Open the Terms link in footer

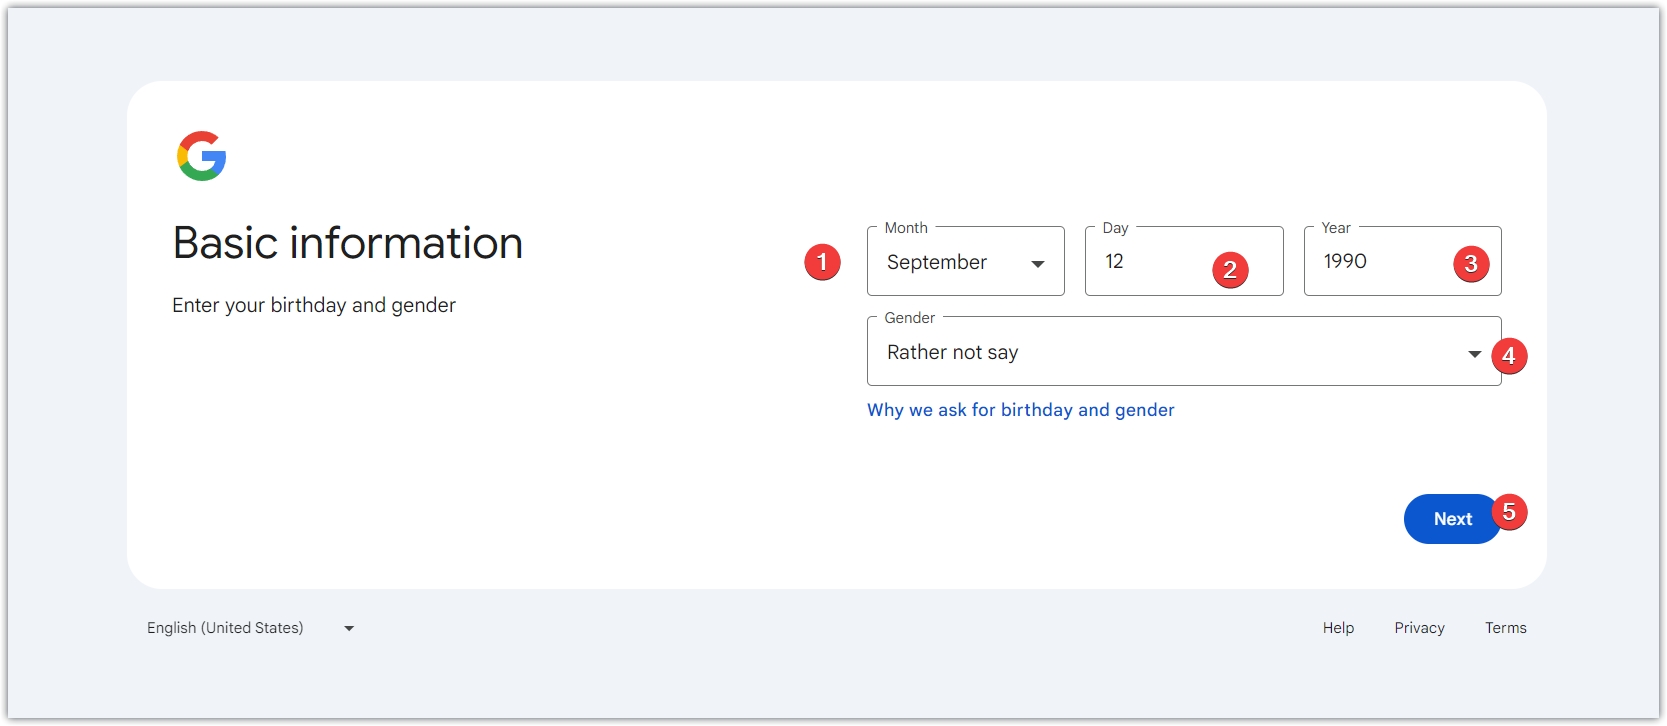click(1505, 628)
